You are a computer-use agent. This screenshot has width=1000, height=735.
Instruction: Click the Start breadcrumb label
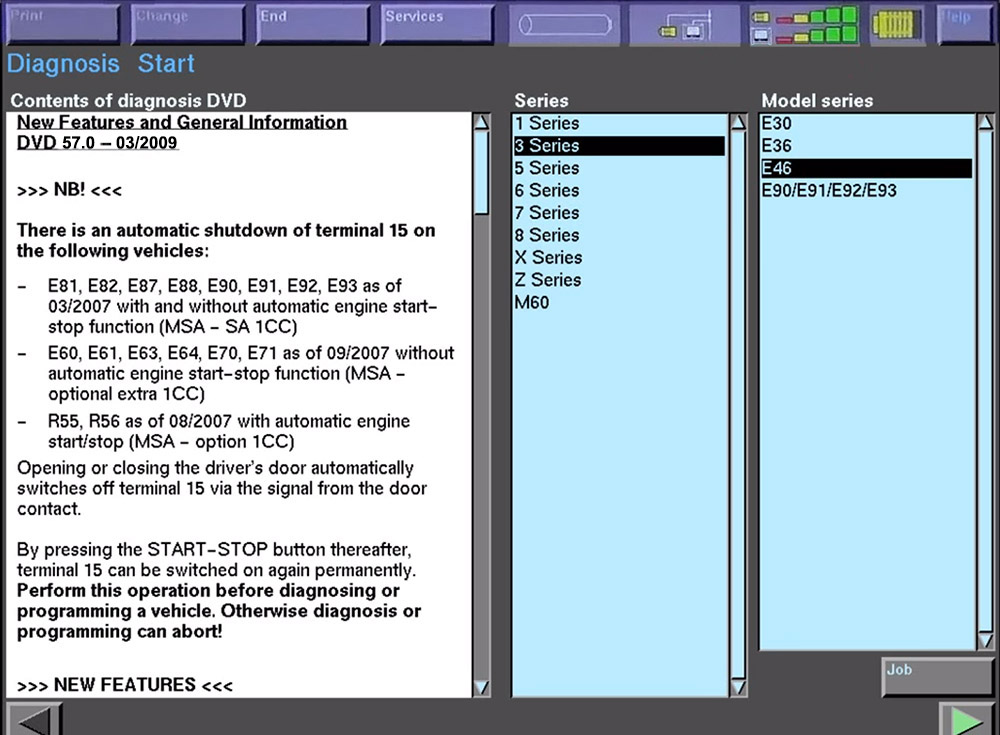(166, 64)
